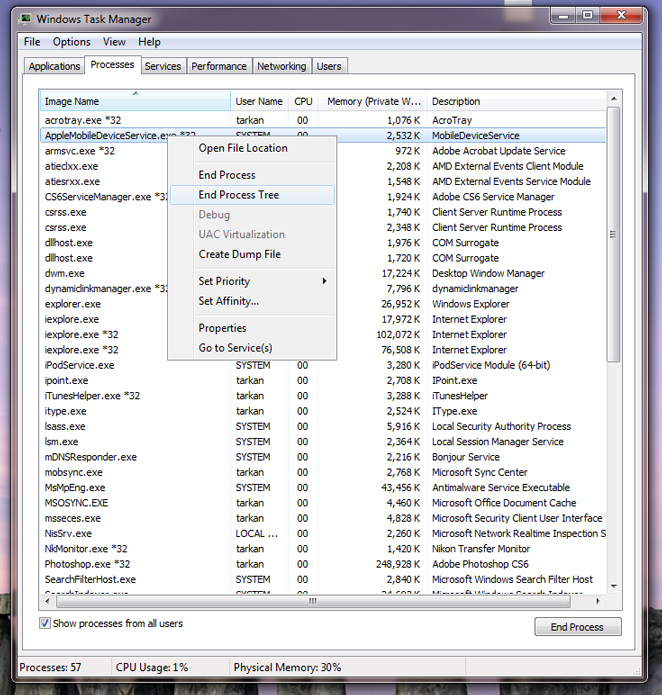The width and height of the screenshot is (662, 695).
Task: Choose Open File Location from context menu
Action: coord(252,148)
